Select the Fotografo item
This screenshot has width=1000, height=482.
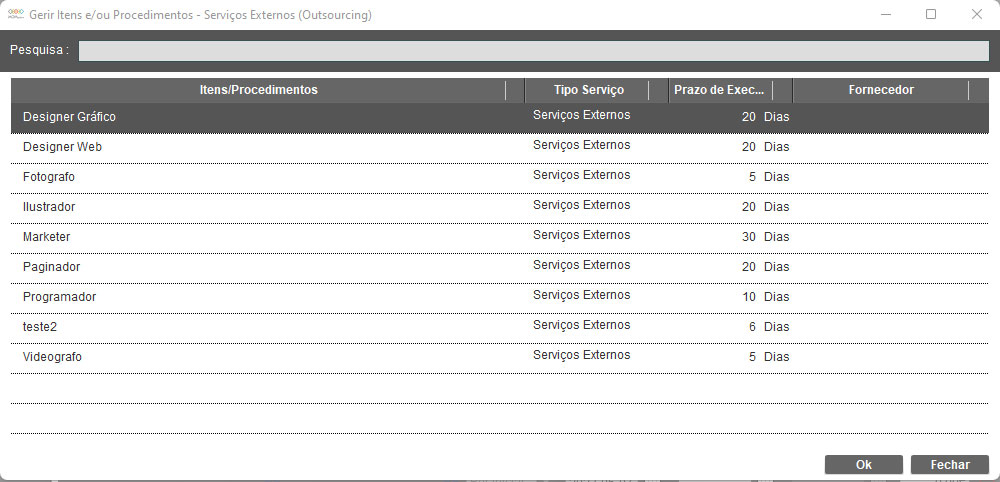[49, 177]
